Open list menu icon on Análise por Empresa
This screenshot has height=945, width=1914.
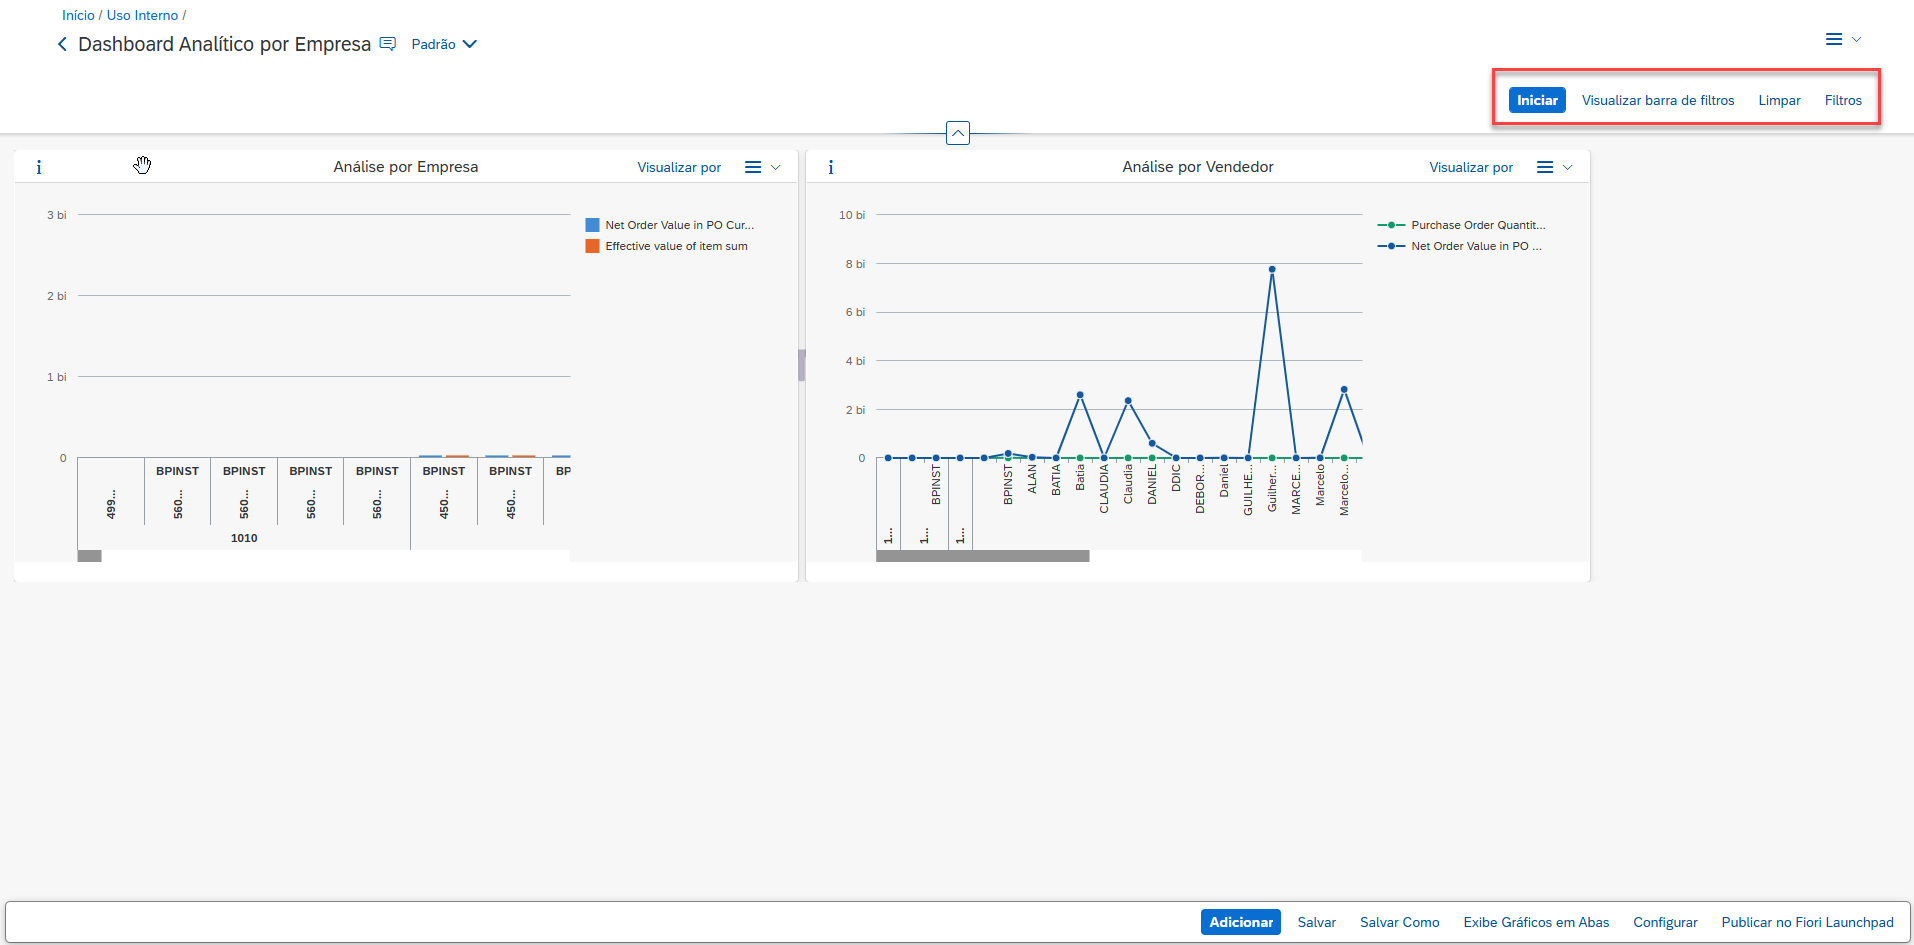pyautogui.click(x=754, y=167)
